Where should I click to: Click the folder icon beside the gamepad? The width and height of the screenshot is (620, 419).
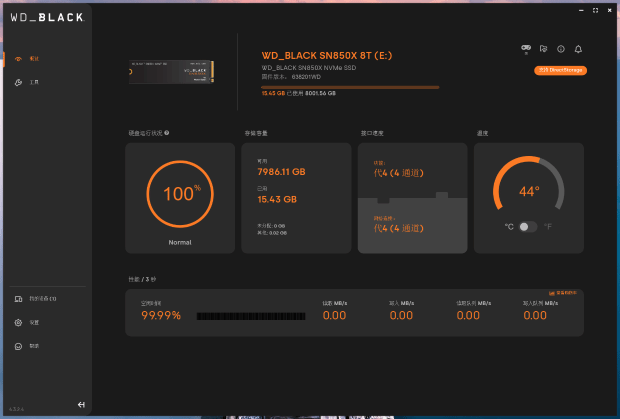544,49
